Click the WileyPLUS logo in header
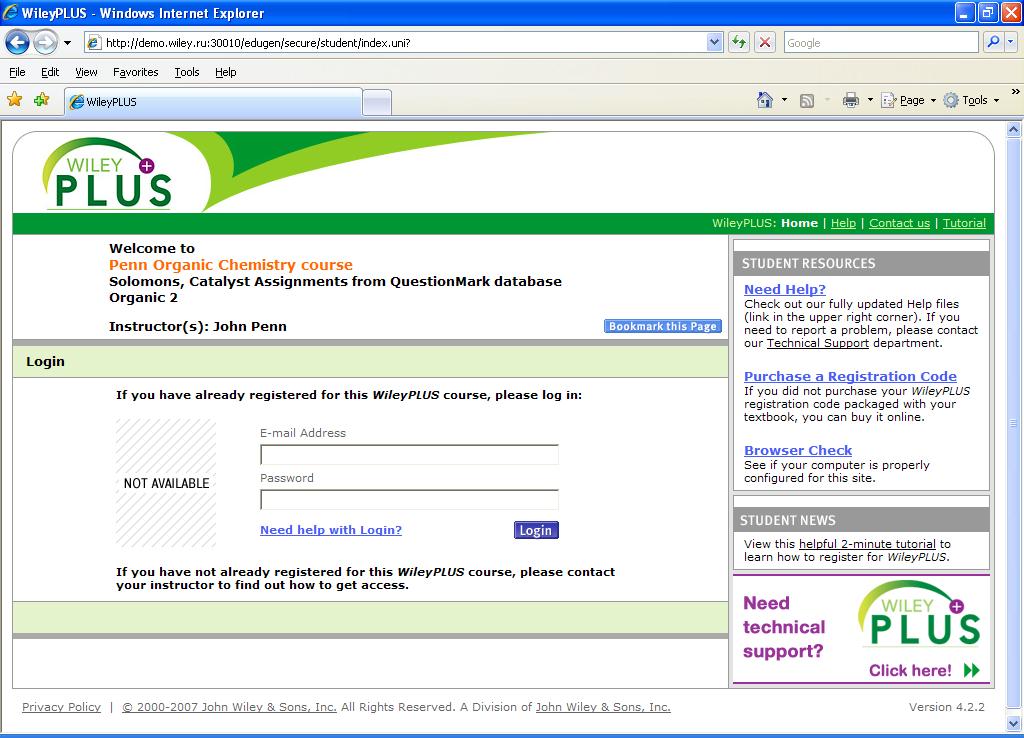 (108, 174)
